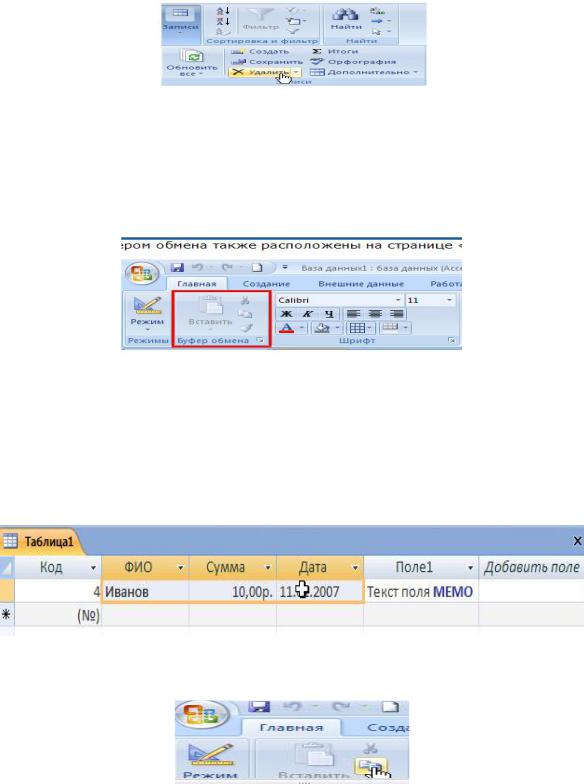Image resolution: width=584 pixels, height=784 pixels.
Task: Click the 10,00р. cell in Сумма
Action: [x=232, y=592]
